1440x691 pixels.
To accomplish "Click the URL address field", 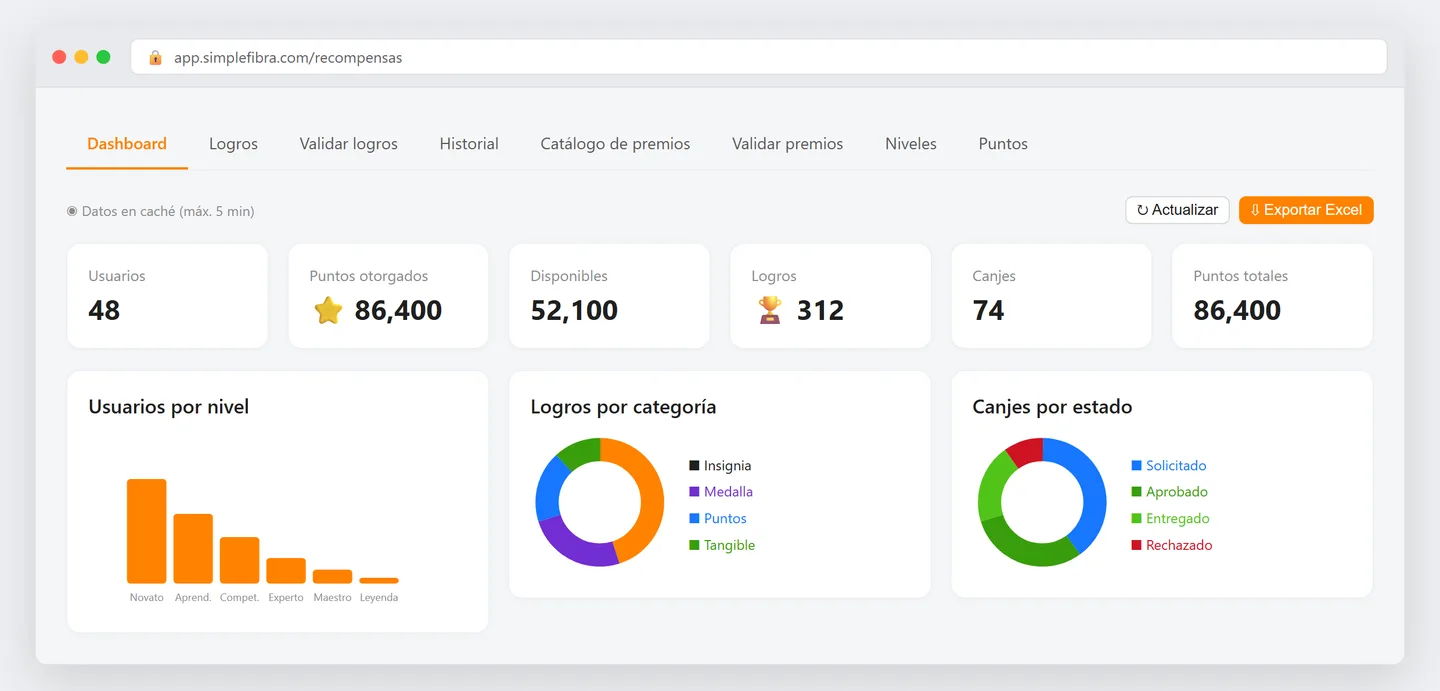I will pos(758,57).
